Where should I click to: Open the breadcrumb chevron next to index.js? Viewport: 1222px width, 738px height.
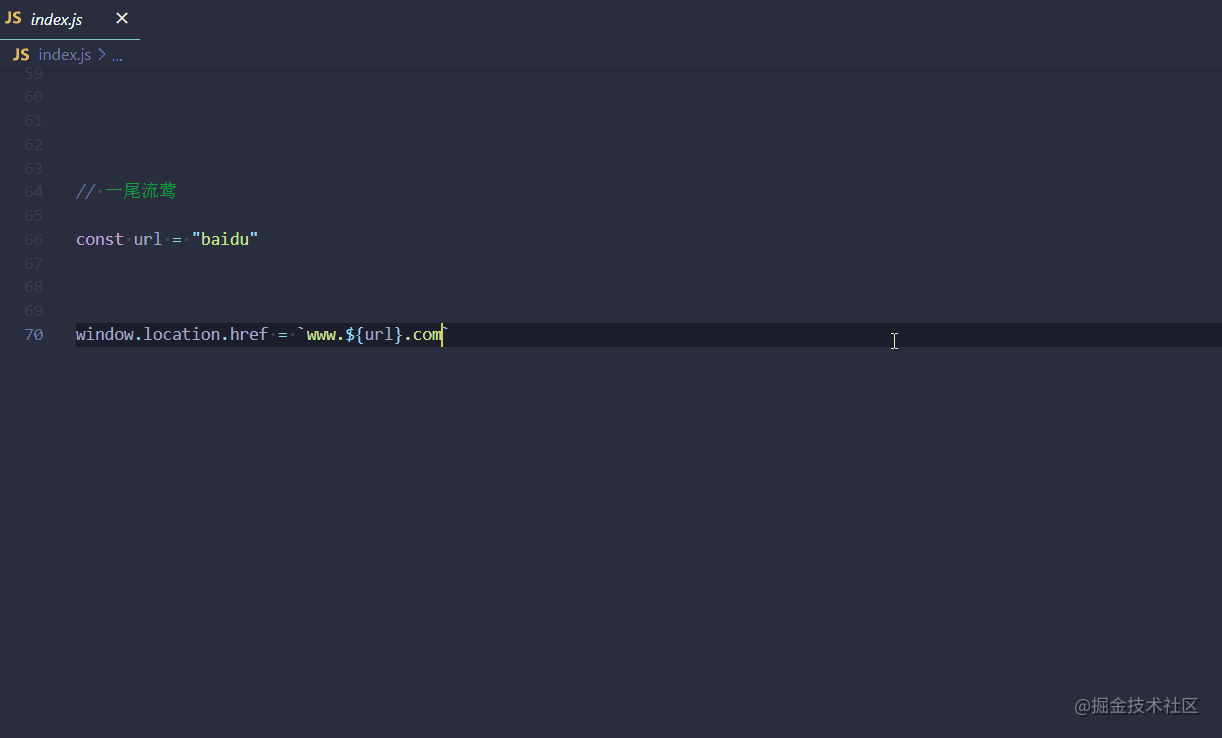(101, 54)
